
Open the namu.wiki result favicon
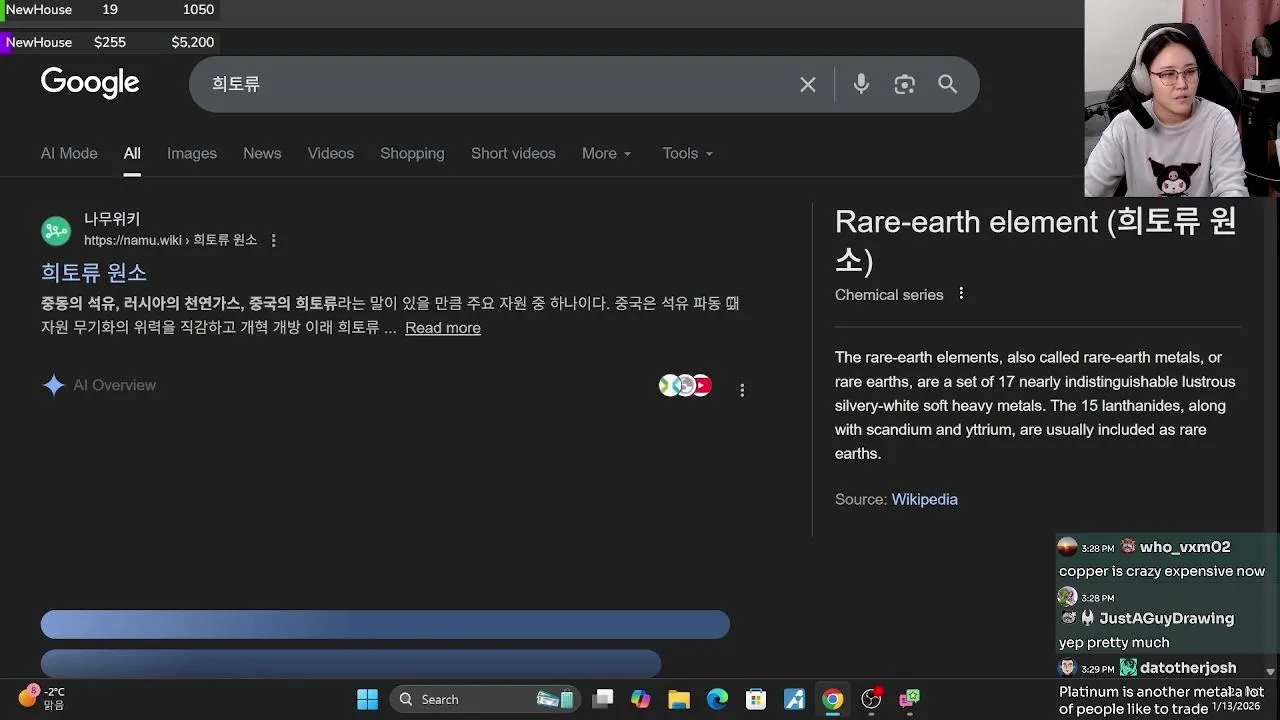click(56, 231)
